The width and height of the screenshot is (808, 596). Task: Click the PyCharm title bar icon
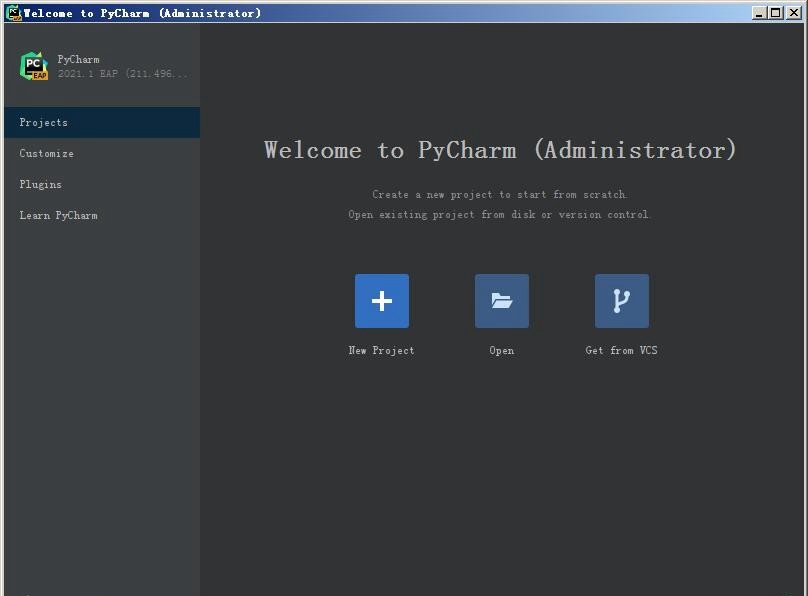point(13,12)
